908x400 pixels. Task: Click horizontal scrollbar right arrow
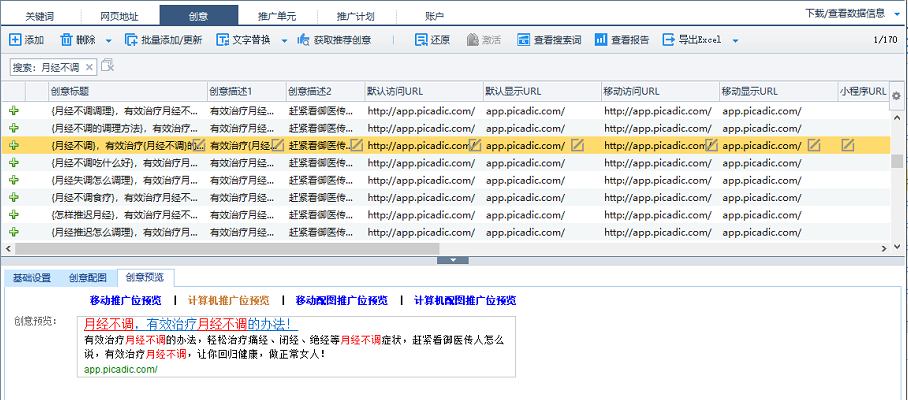884,248
